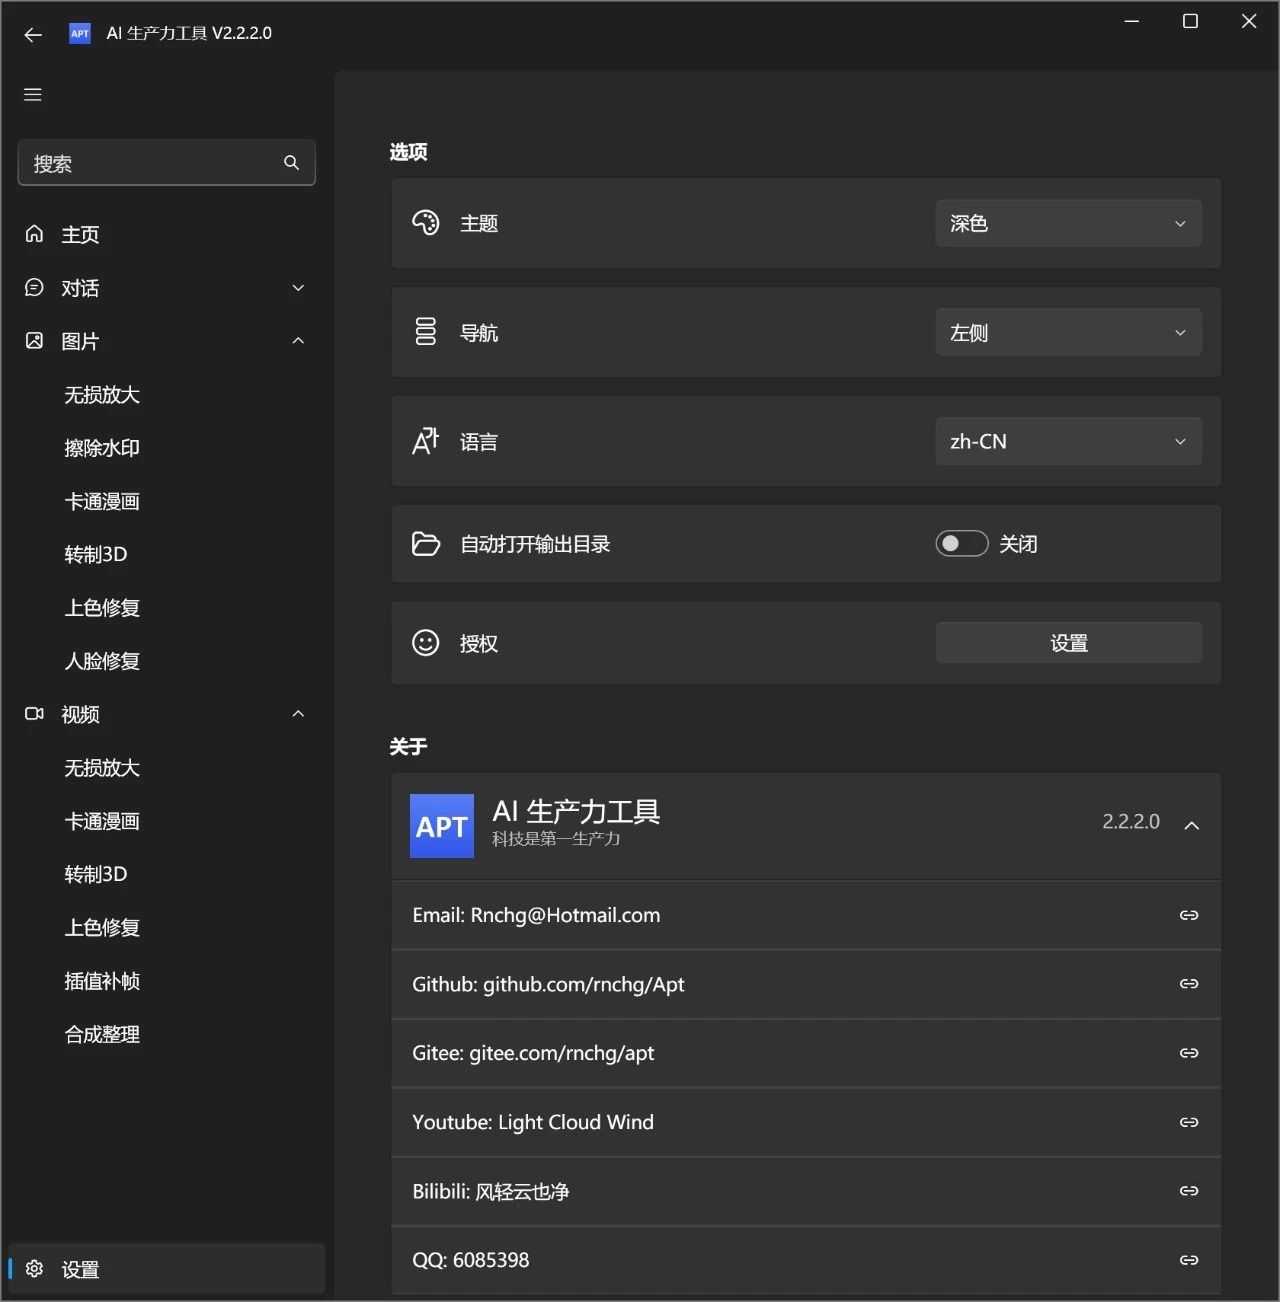
Task: Maximize the application window
Action: point(1190,21)
